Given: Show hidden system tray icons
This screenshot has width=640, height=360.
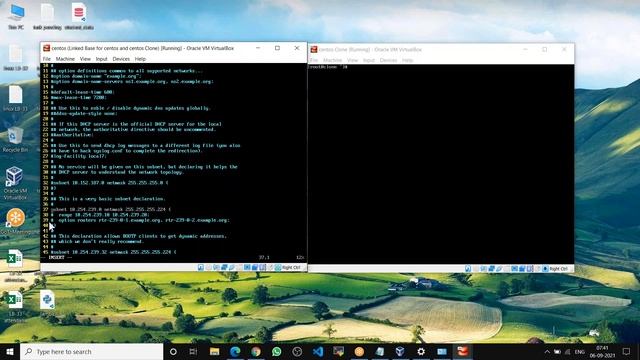Looking at the screenshot, I should click(x=547, y=351).
